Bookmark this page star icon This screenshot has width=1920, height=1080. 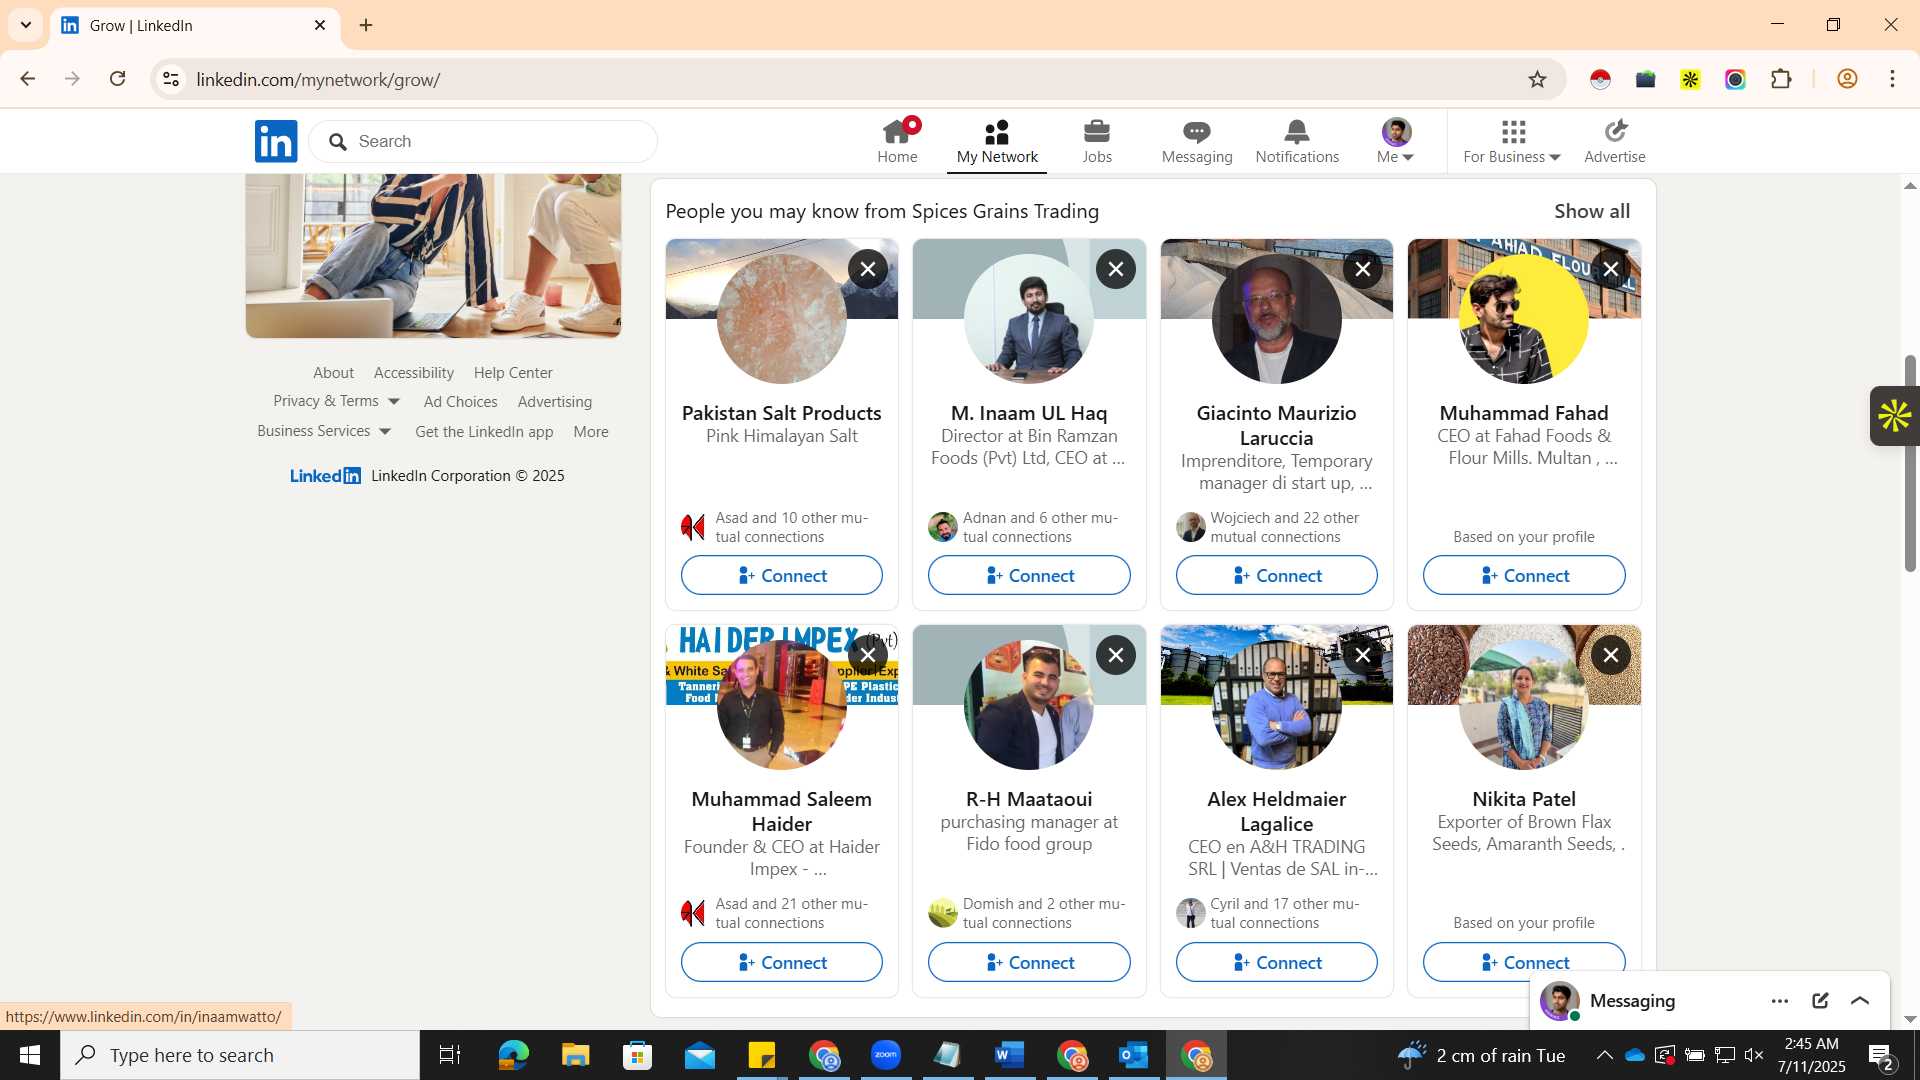tap(1538, 79)
